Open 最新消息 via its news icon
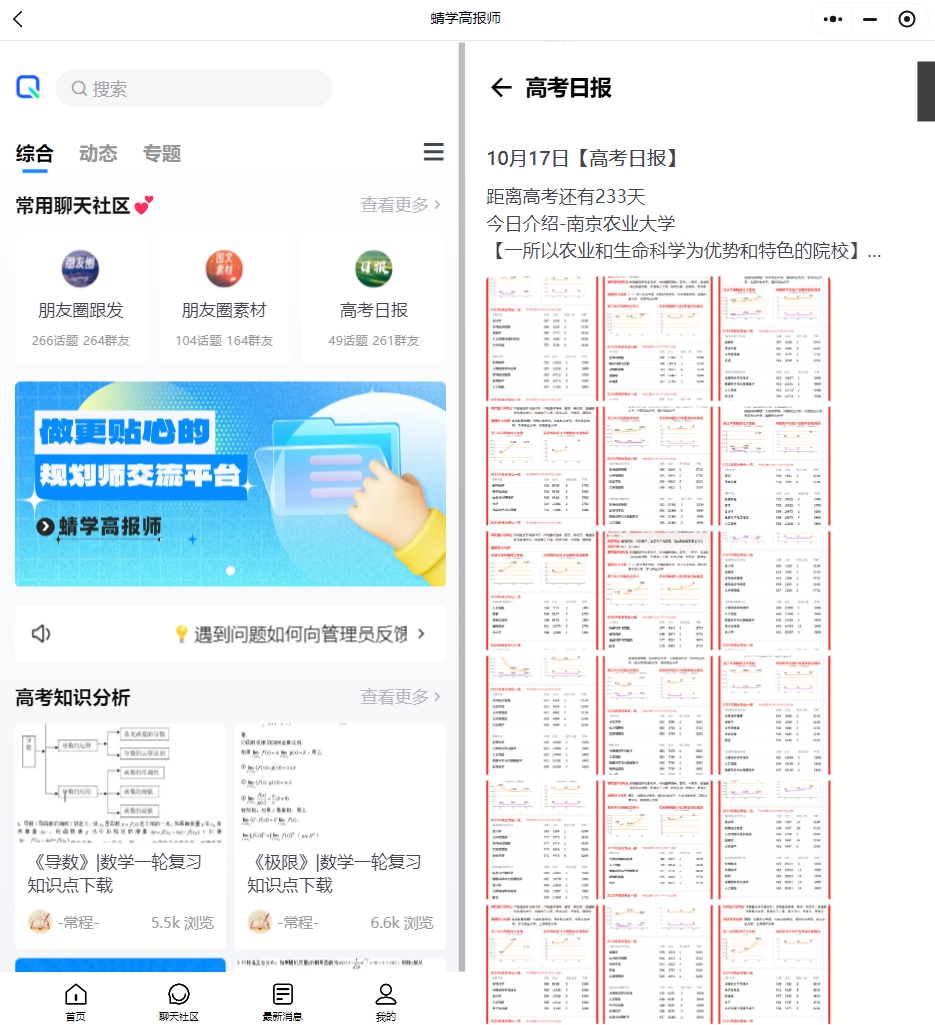This screenshot has height=1025, width=935. pos(282,995)
